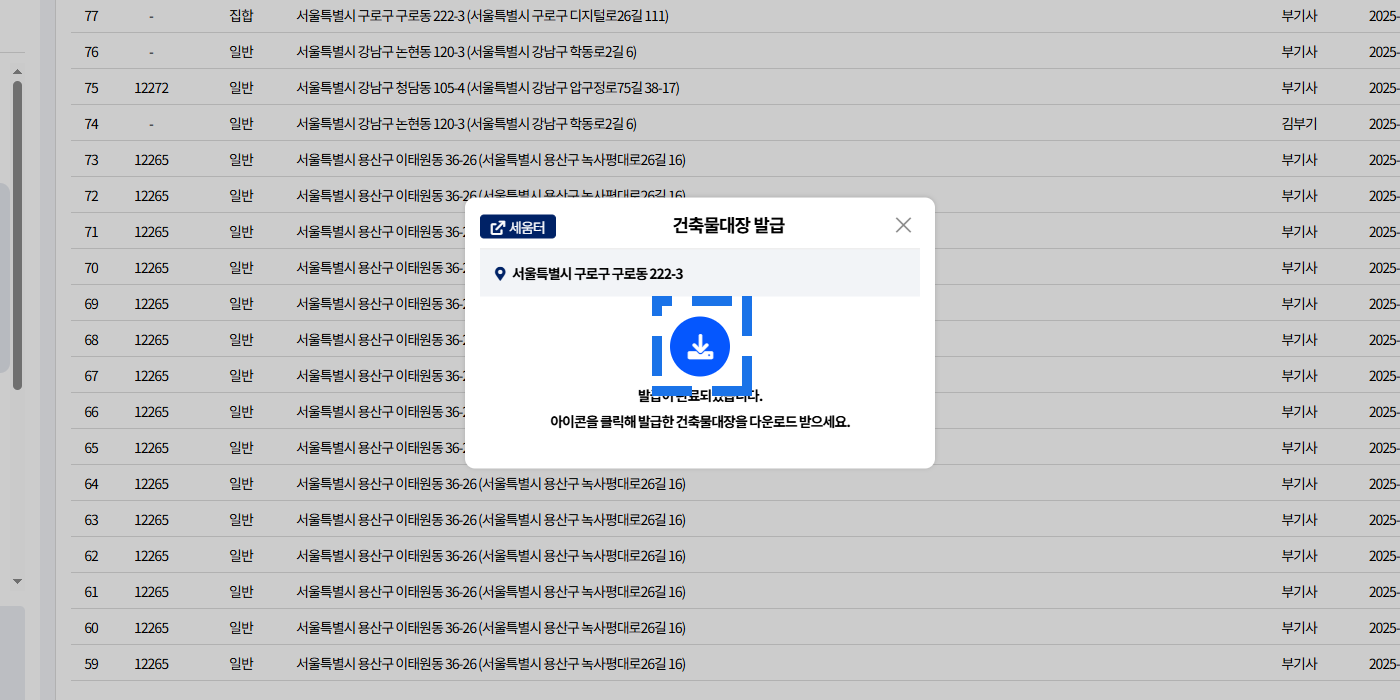1400x700 pixels.
Task: Click the location pin icon in dialog
Action: coord(500,274)
